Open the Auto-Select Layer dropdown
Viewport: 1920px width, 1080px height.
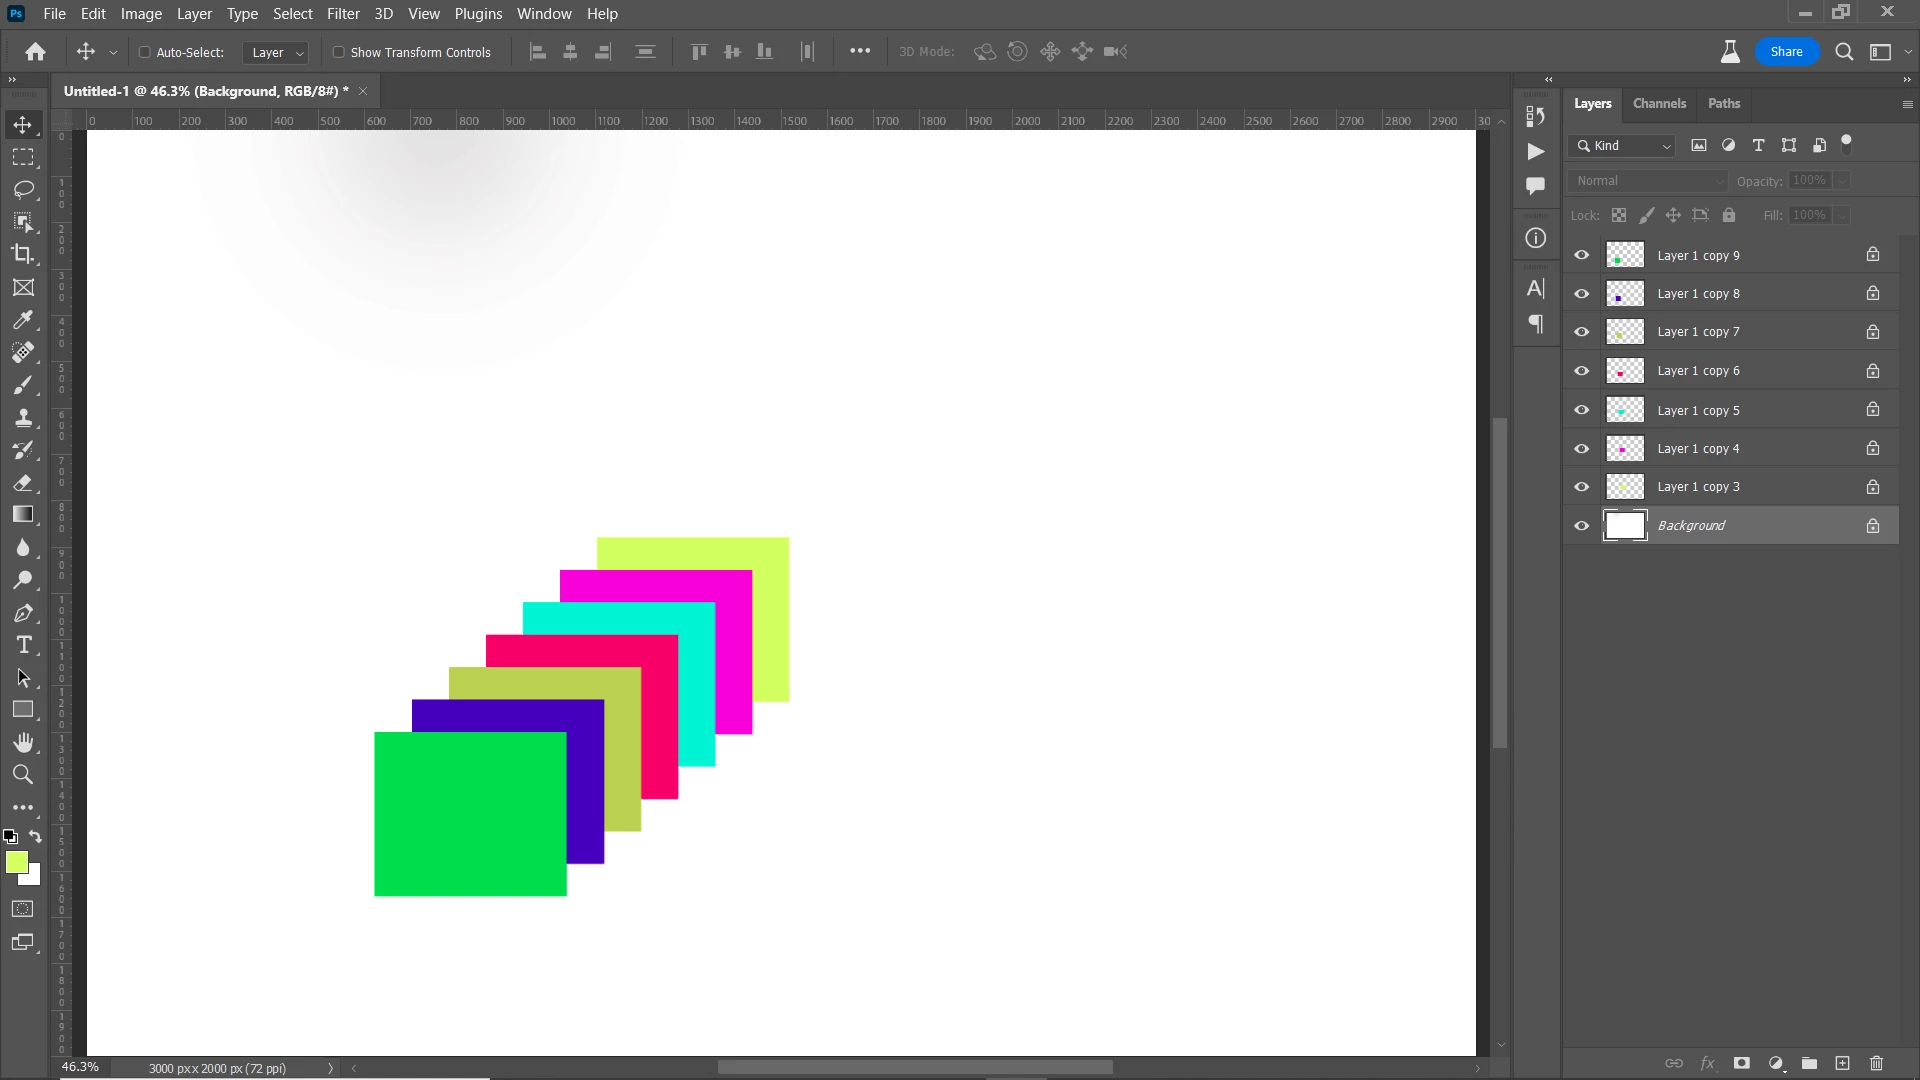[277, 52]
